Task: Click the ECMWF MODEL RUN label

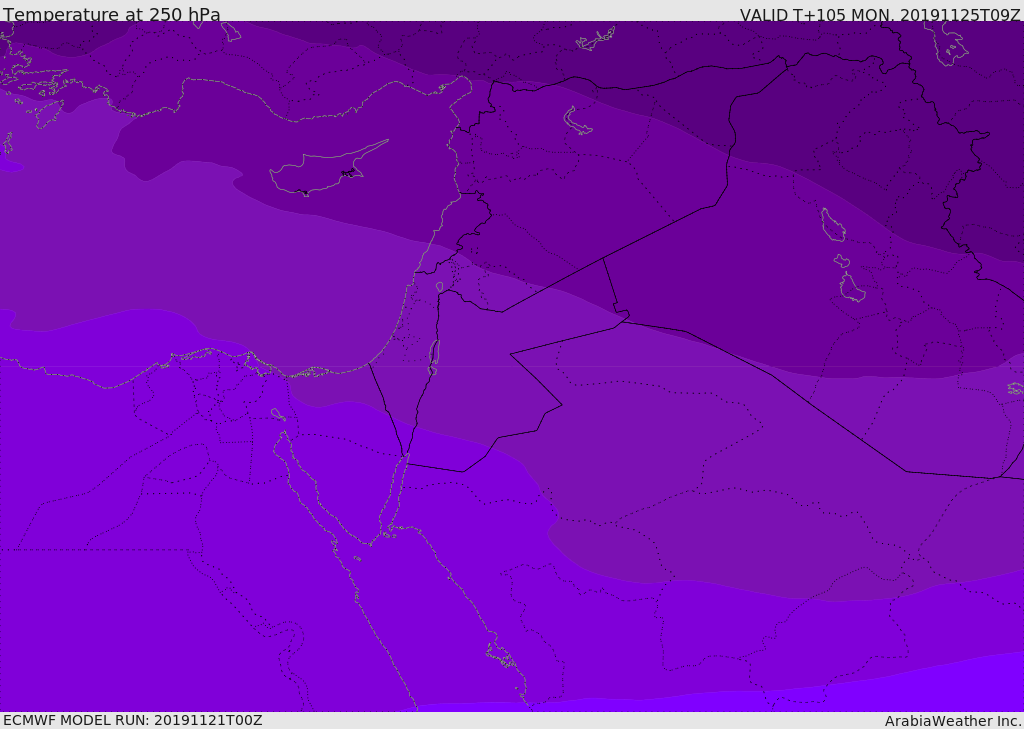Action: point(132,720)
